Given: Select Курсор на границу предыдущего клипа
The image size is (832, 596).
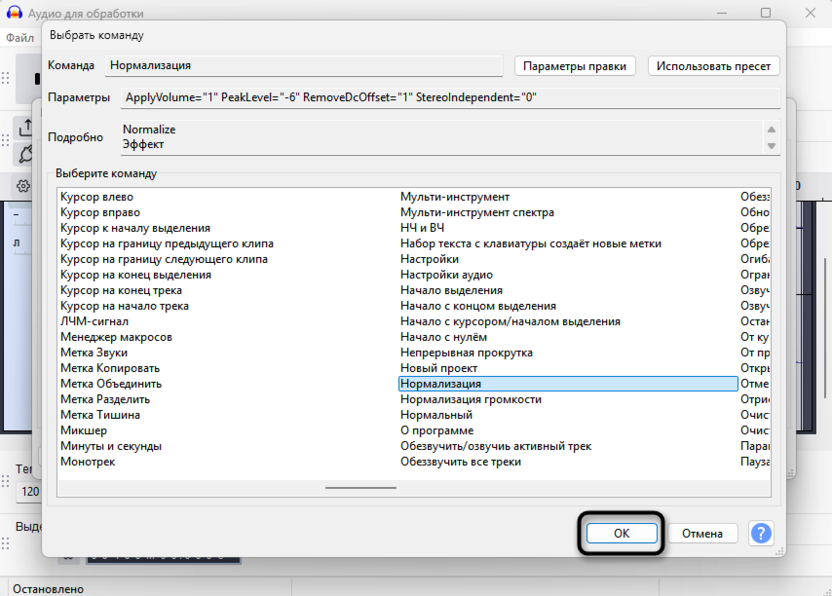Looking at the screenshot, I should tap(167, 244).
